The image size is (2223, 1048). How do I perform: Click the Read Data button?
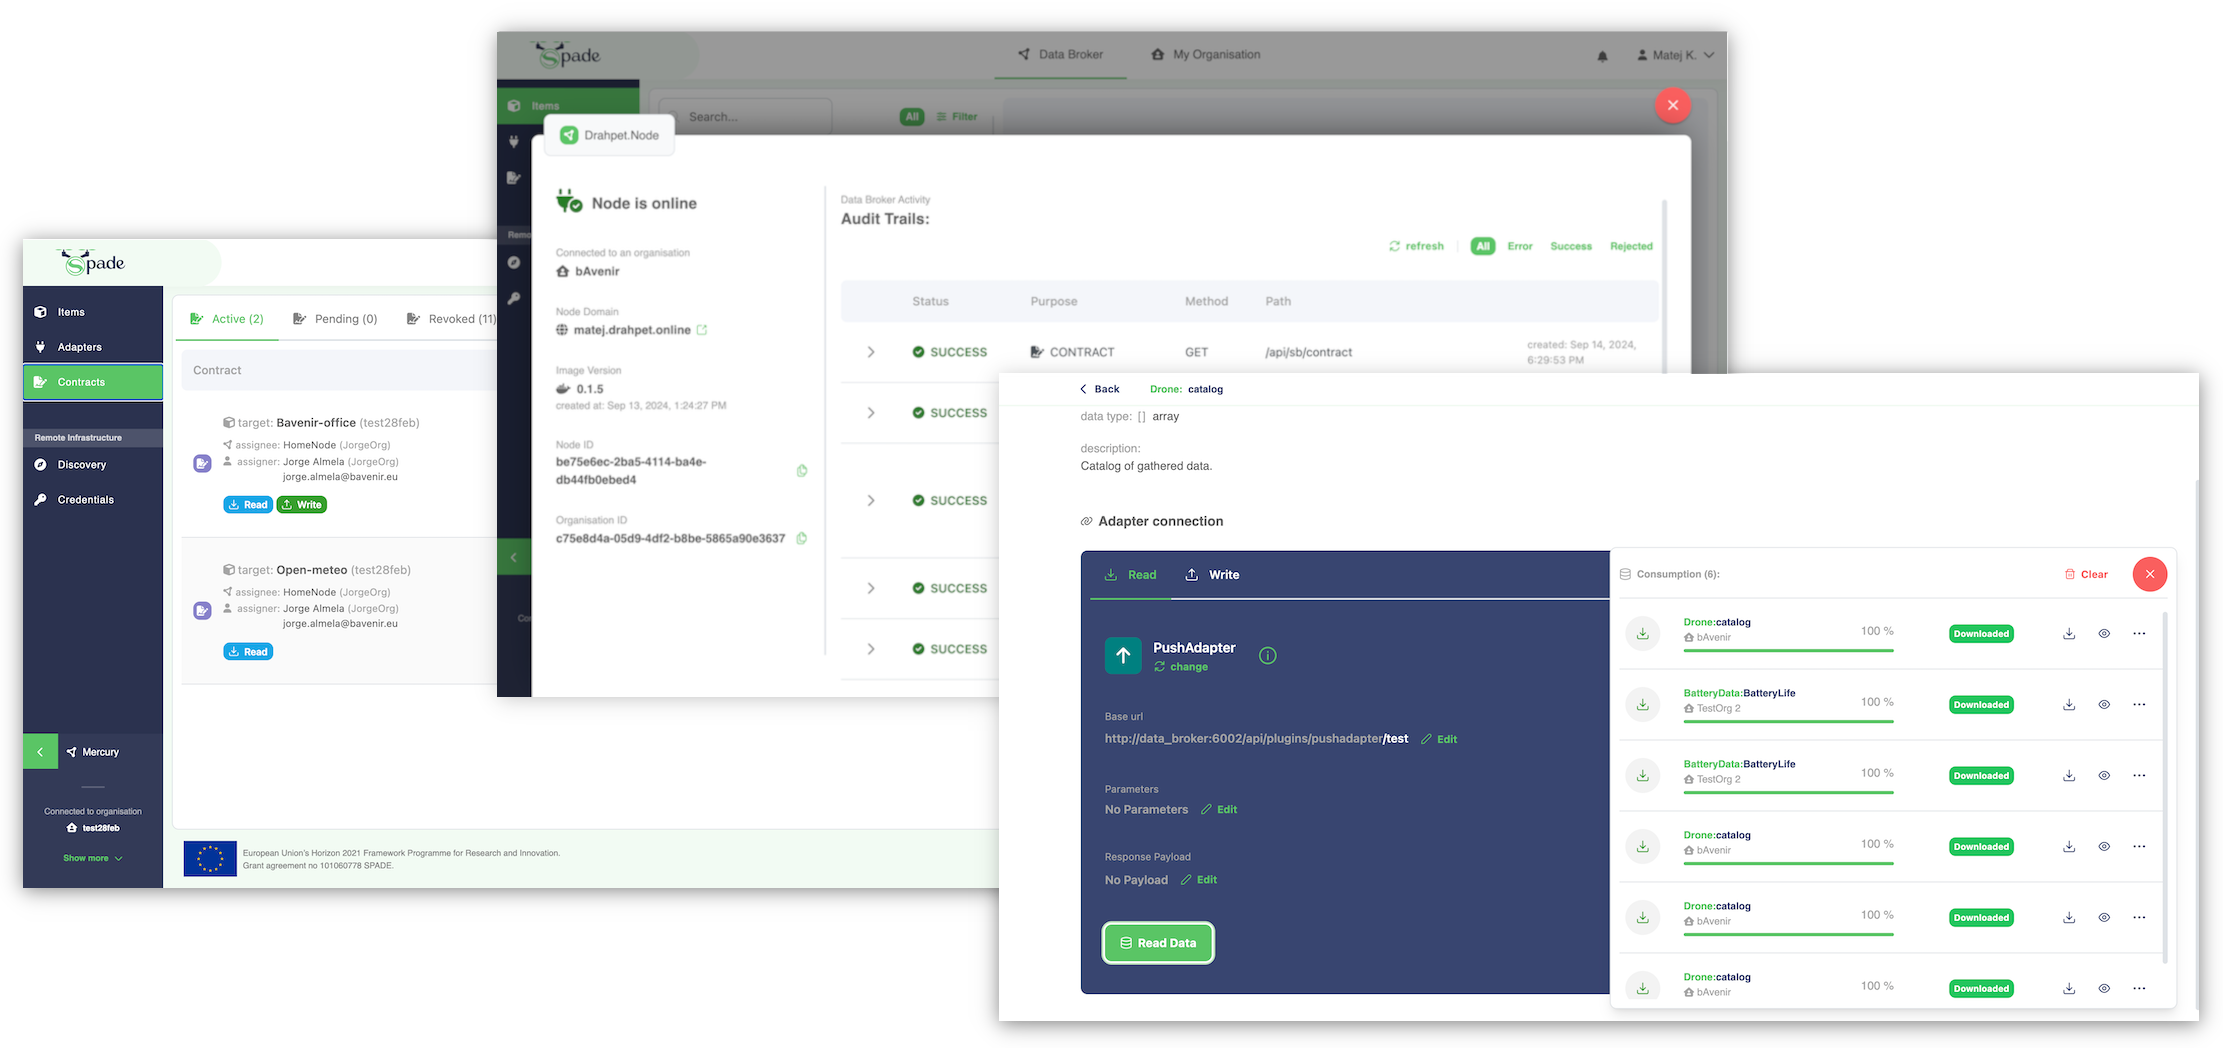pyautogui.click(x=1157, y=942)
